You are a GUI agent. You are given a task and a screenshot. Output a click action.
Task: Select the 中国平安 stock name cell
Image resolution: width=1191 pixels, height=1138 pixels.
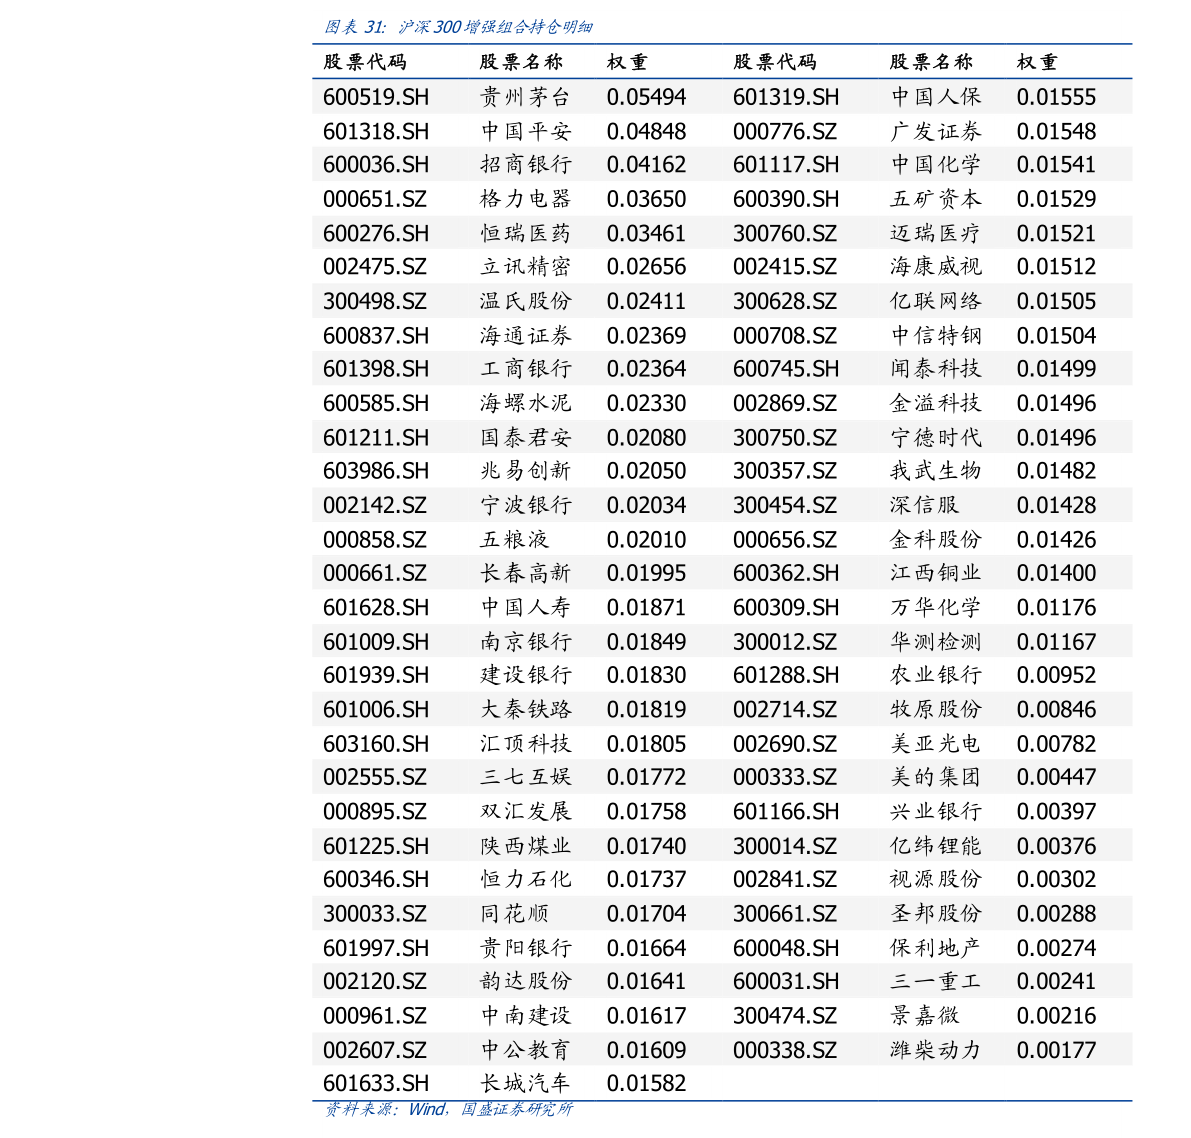click(525, 131)
